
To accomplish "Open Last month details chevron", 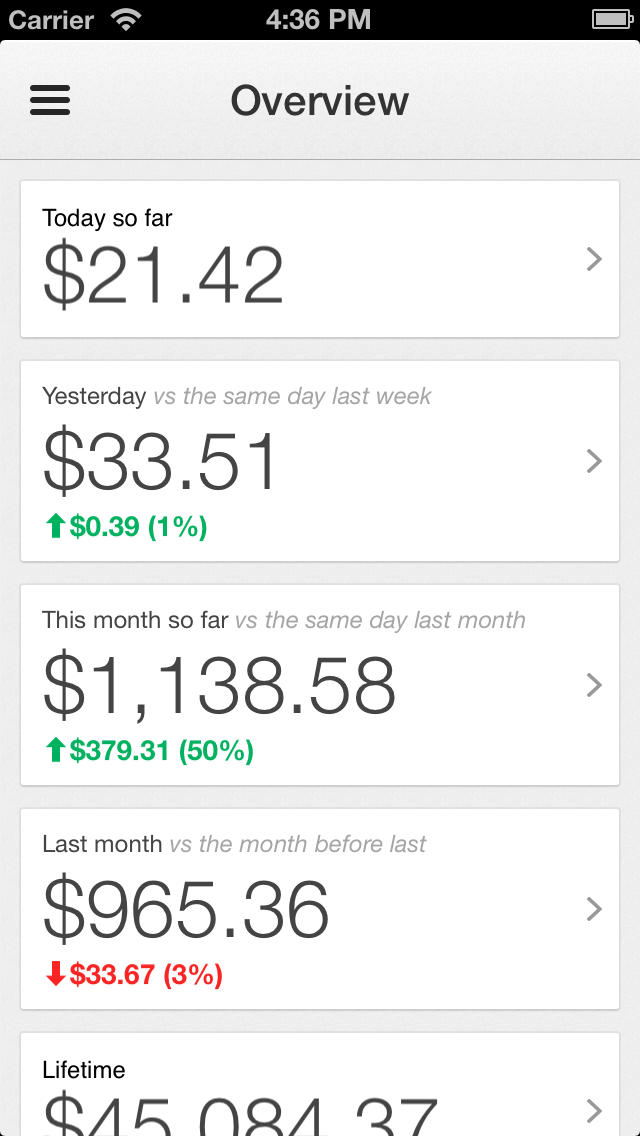I will click(x=594, y=909).
